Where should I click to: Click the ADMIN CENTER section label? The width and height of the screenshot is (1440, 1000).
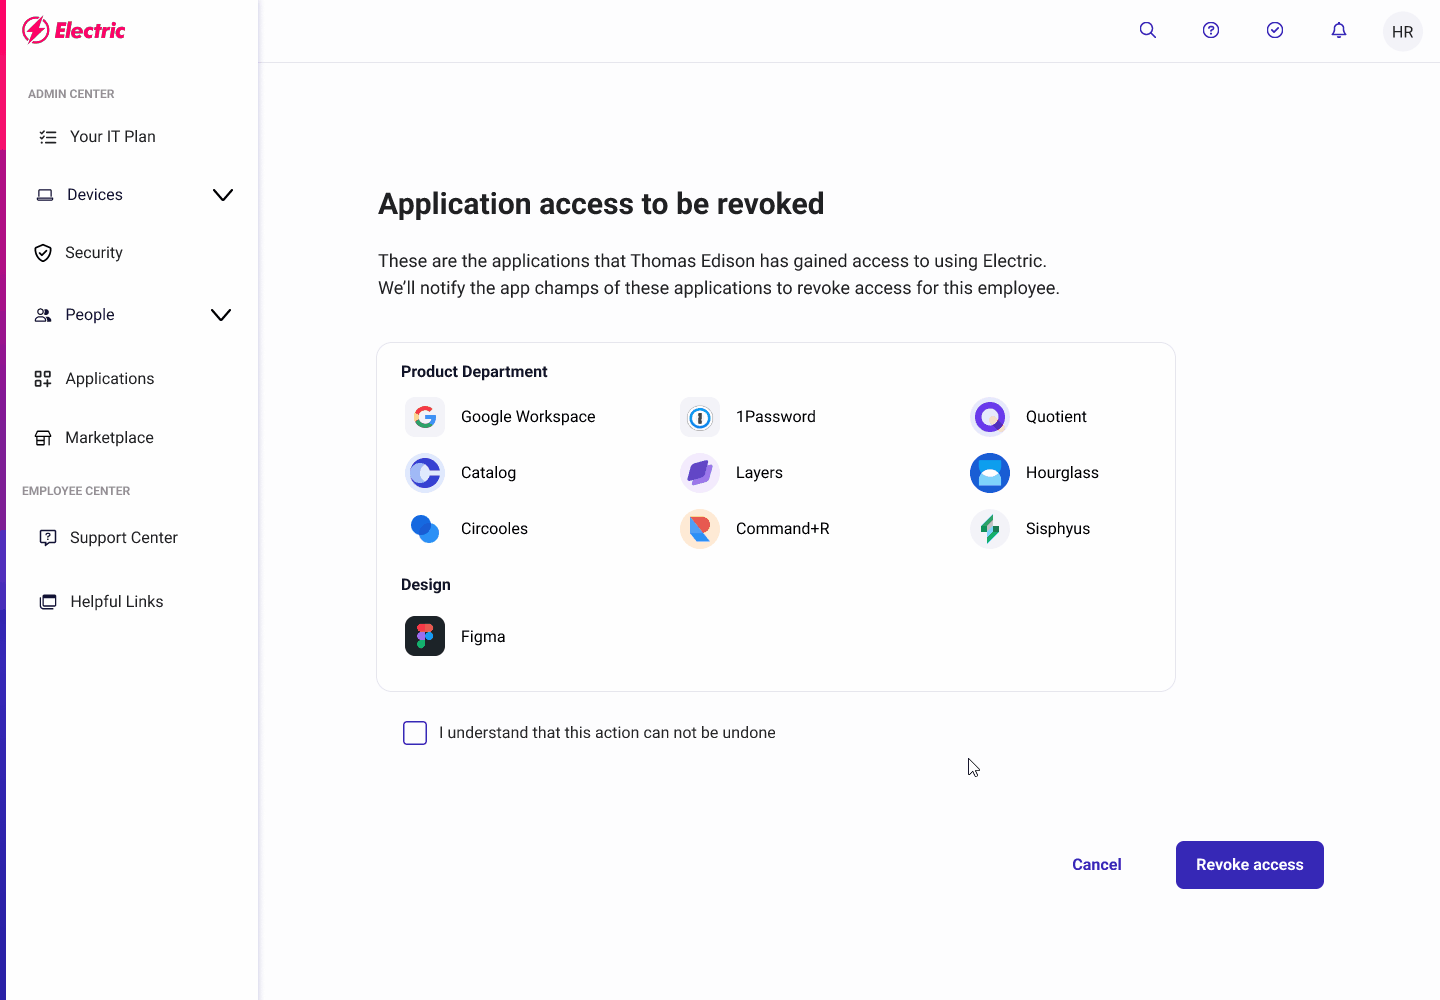tap(71, 94)
